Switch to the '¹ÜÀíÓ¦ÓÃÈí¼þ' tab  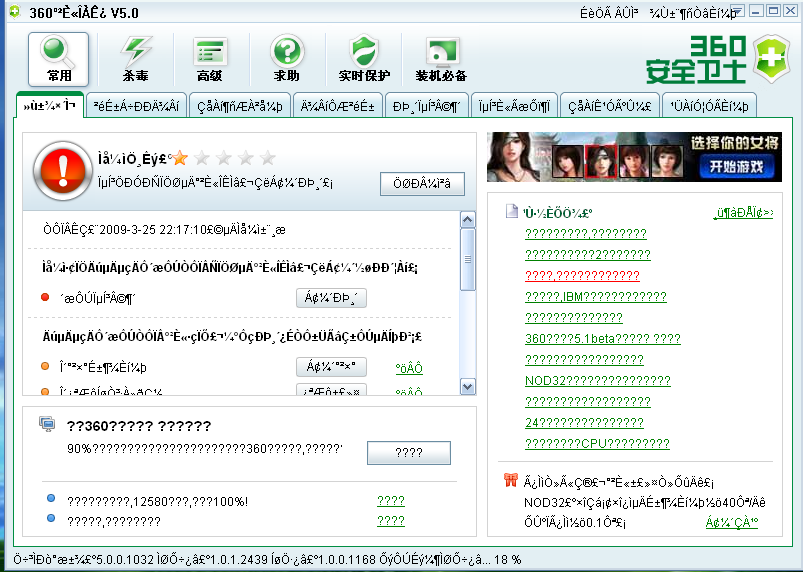pos(709,106)
